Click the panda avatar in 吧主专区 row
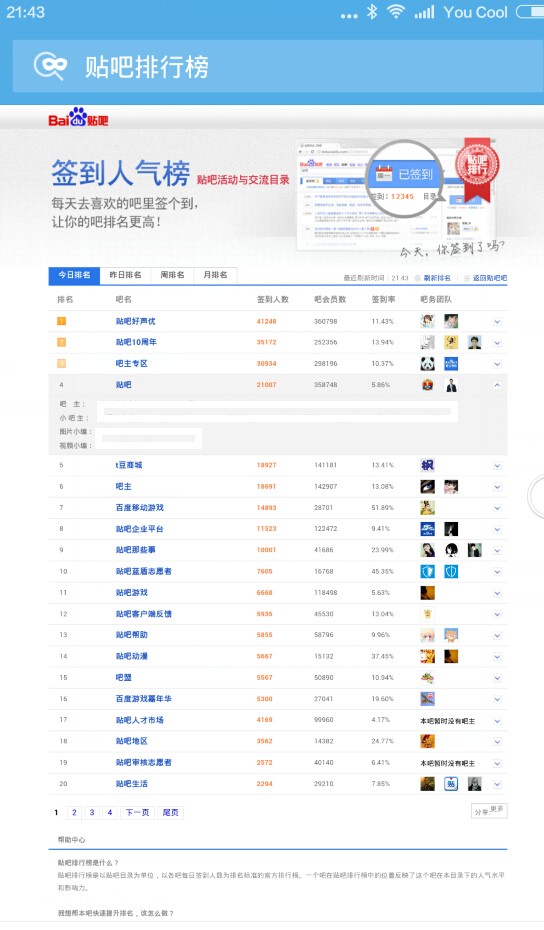 pos(427,364)
